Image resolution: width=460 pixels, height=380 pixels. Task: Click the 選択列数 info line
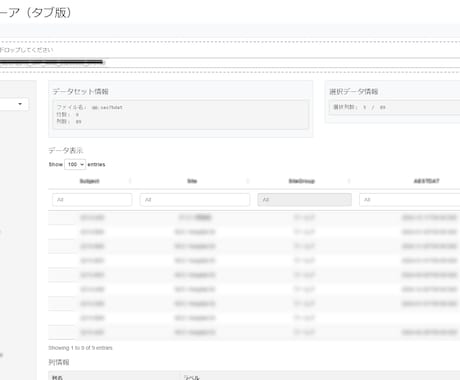point(359,107)
